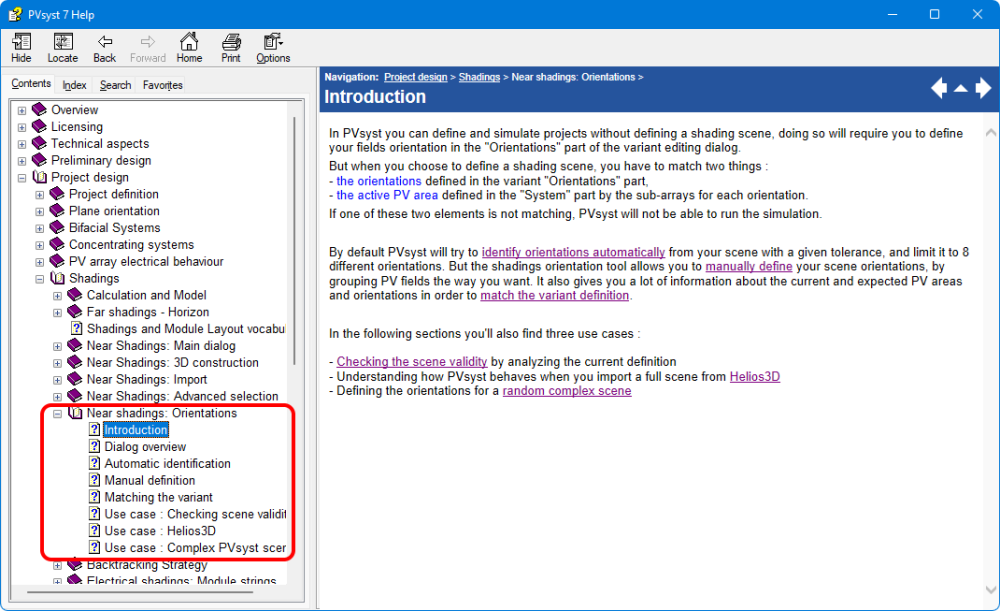Open the Options toolbar menu
Screen dimensions: 1000x611
273,47
